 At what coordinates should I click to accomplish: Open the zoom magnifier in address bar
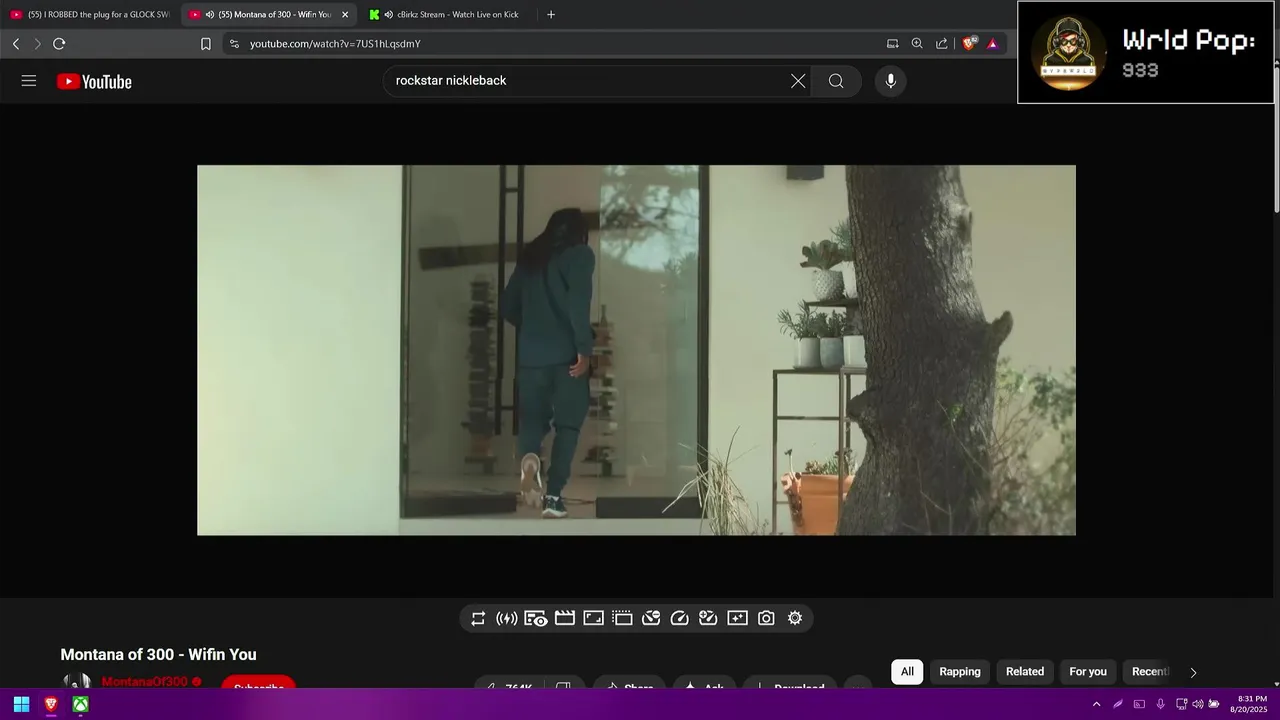917,44
